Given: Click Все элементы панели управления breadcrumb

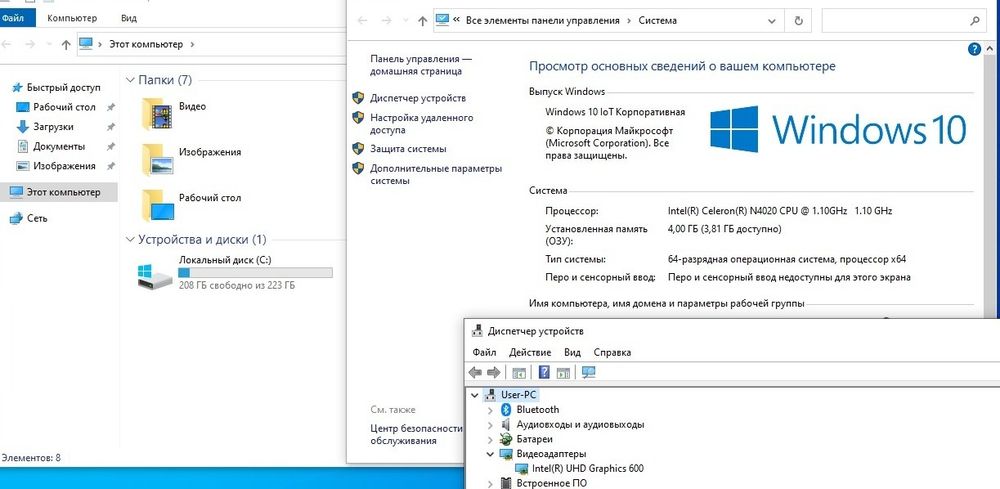Looking at the screenshot, I should [x=543, y=20].
